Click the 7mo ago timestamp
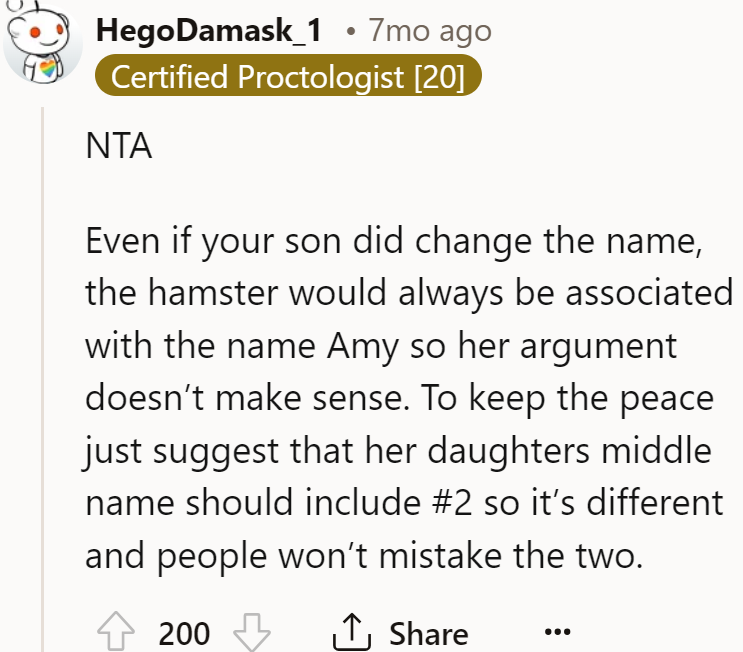The width and height of the screenshot is (743, 652). (430, 31)
